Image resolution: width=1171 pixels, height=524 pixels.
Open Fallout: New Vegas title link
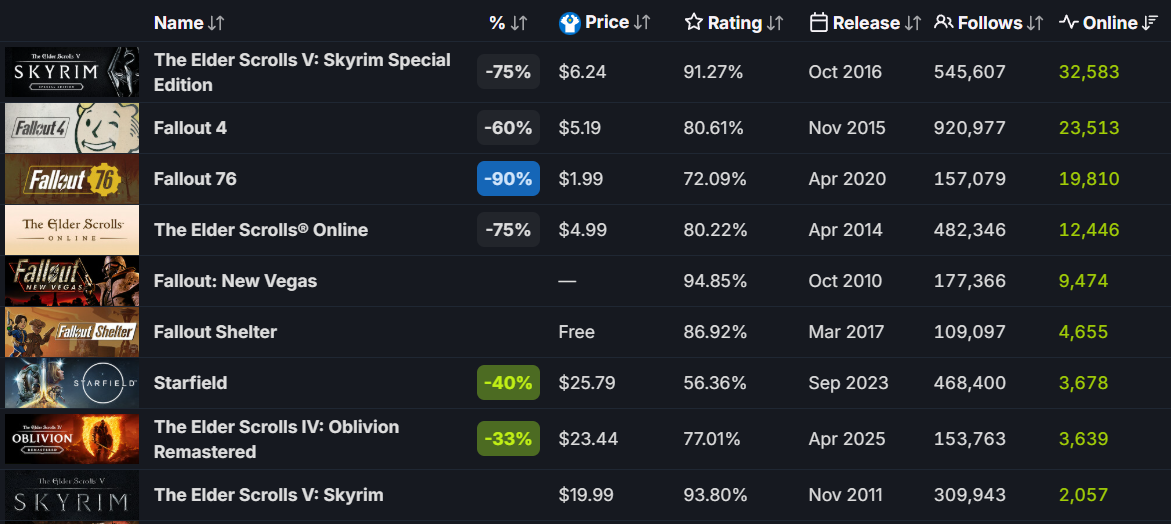pyautogui.click(x=235, y=281)
